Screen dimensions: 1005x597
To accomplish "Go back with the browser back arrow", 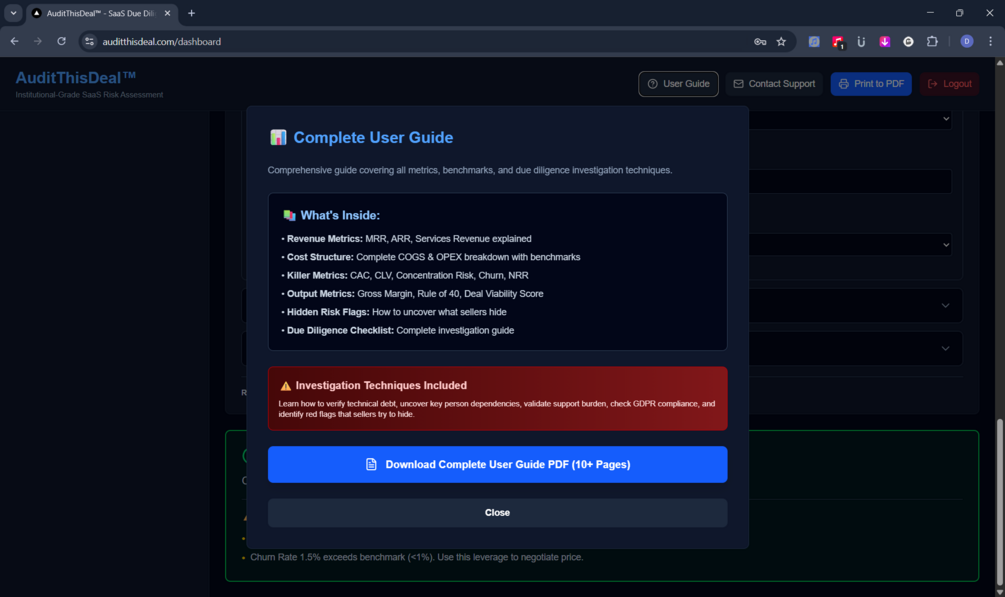I will pyautogui.click(x=14, y=41).
